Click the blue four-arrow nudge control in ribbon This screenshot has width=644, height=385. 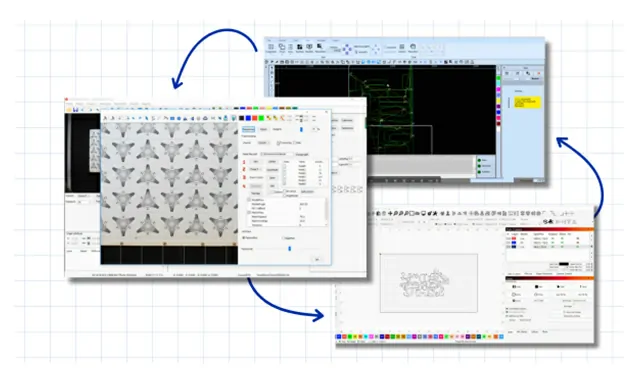(x=347, y=49)
